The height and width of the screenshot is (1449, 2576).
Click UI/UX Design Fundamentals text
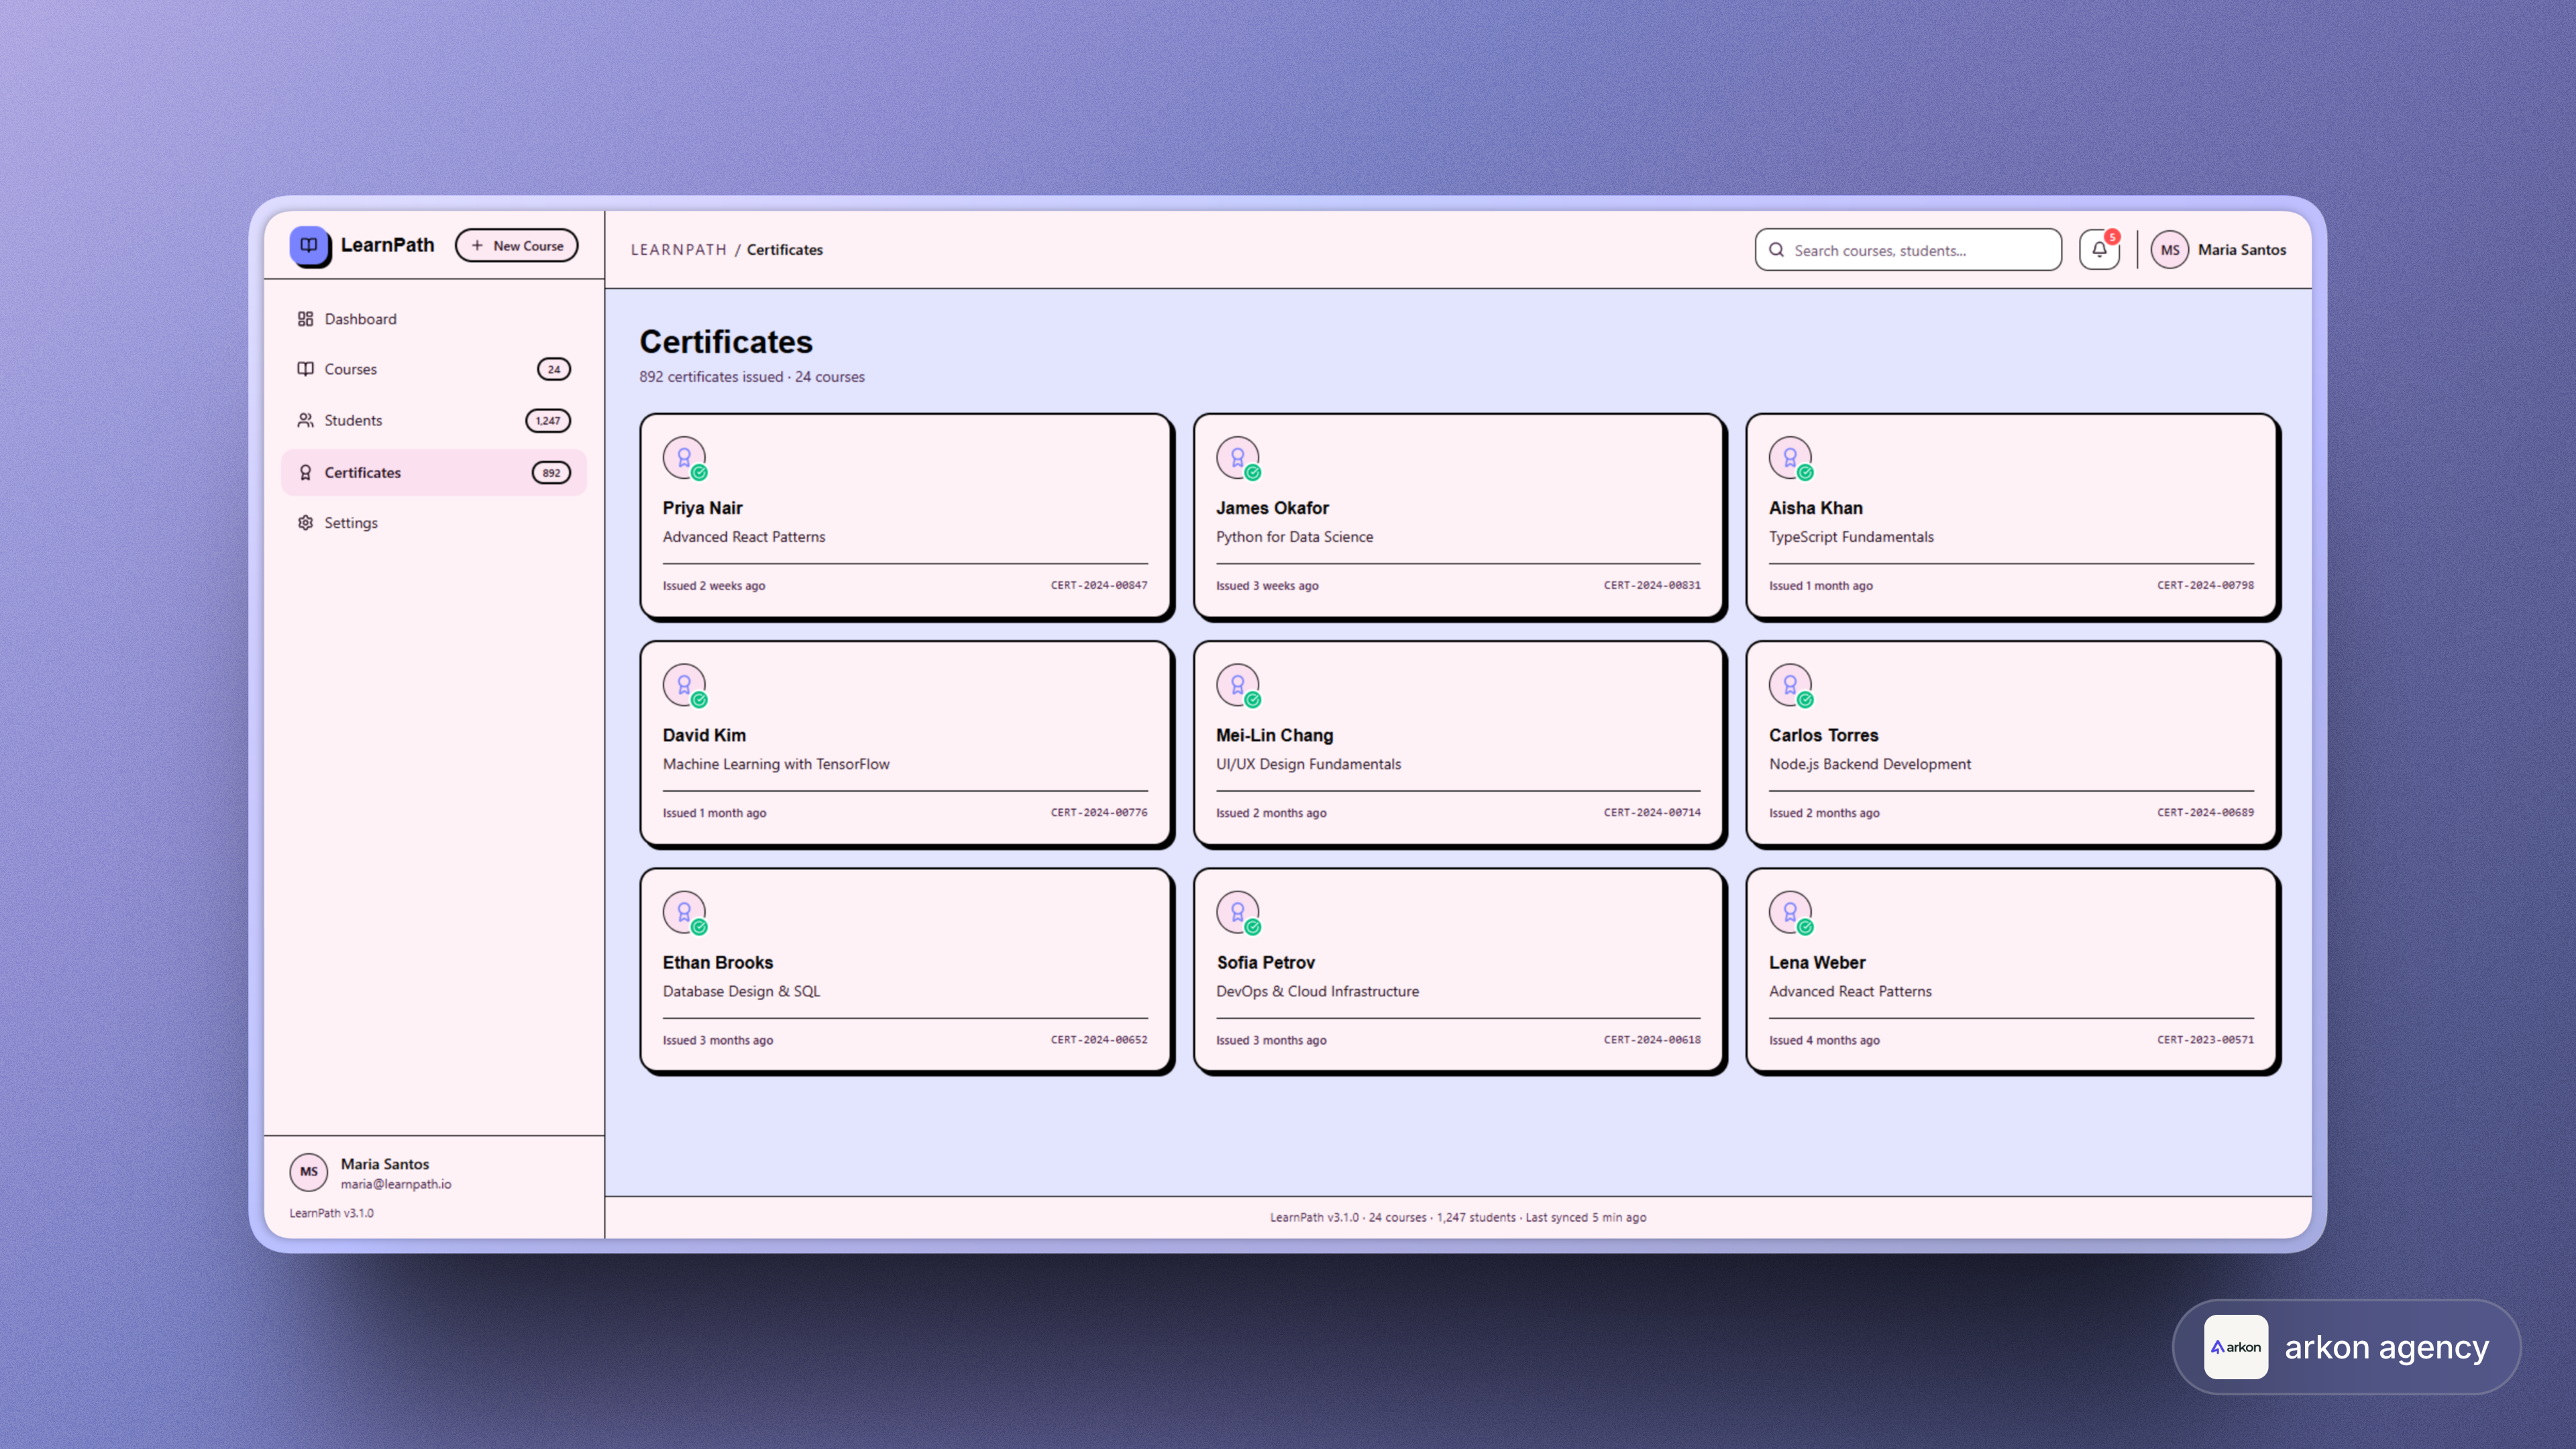tap(1308, 764)
